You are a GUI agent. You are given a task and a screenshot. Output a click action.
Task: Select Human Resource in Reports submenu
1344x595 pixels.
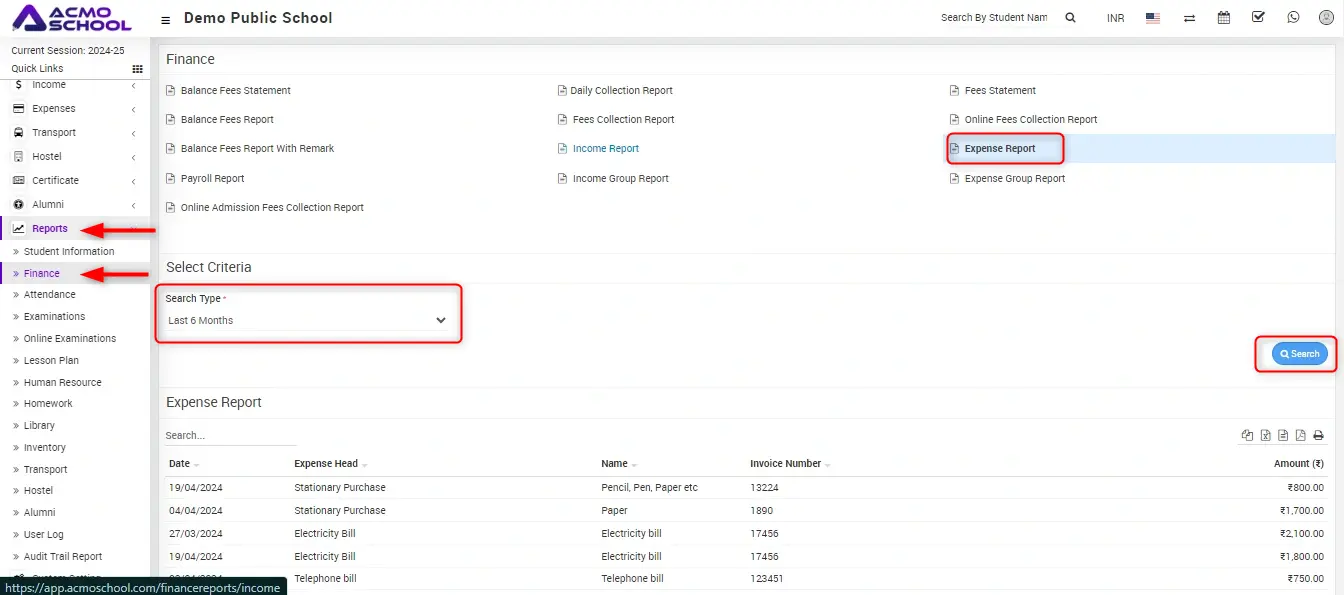pyautogui.click(x=62, y=382)
